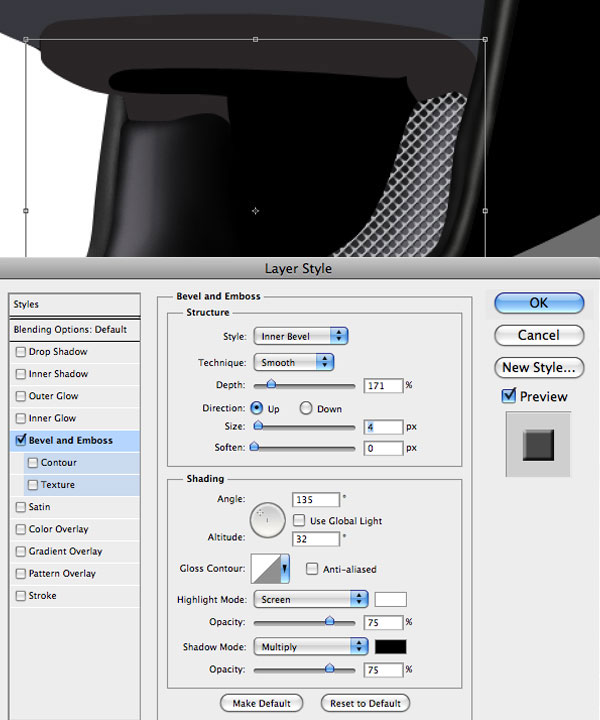
Task: Click the top-left transform handle on canvas
Action: tap(26, 39)
